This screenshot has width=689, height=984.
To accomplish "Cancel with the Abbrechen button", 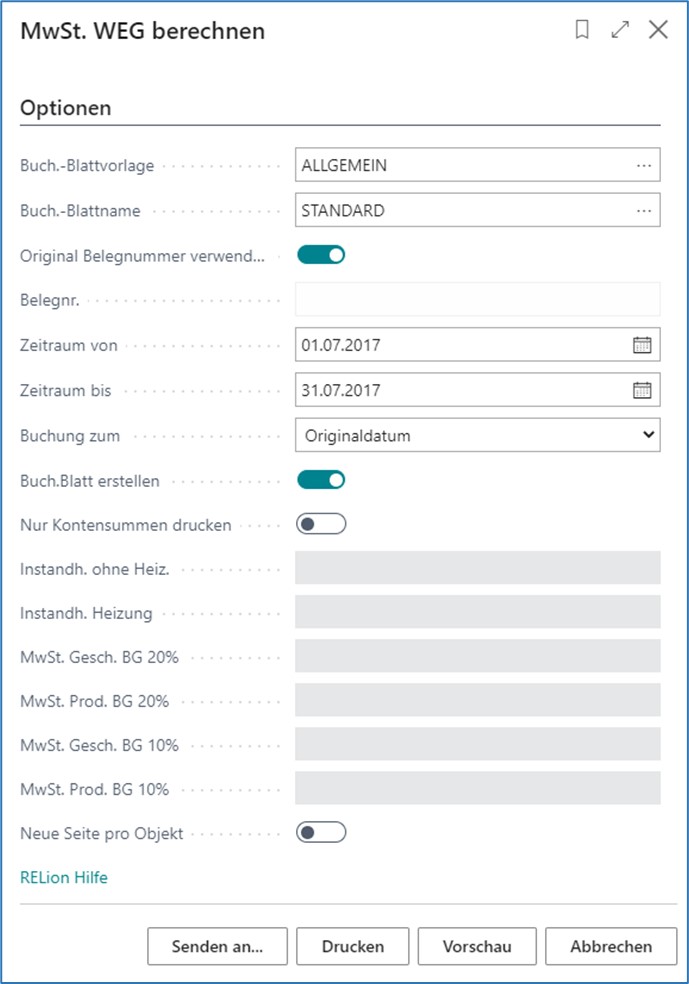I will [x=610, y=946].
